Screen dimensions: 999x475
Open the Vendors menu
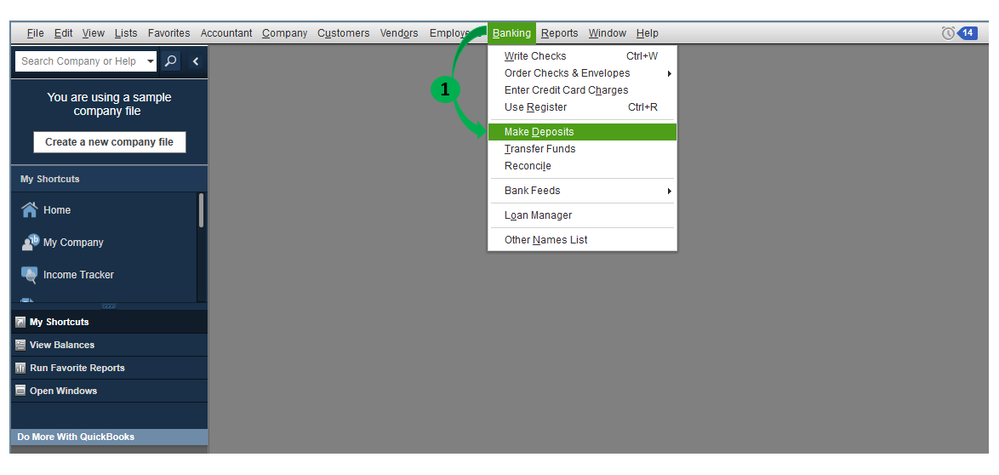(399, 33)
